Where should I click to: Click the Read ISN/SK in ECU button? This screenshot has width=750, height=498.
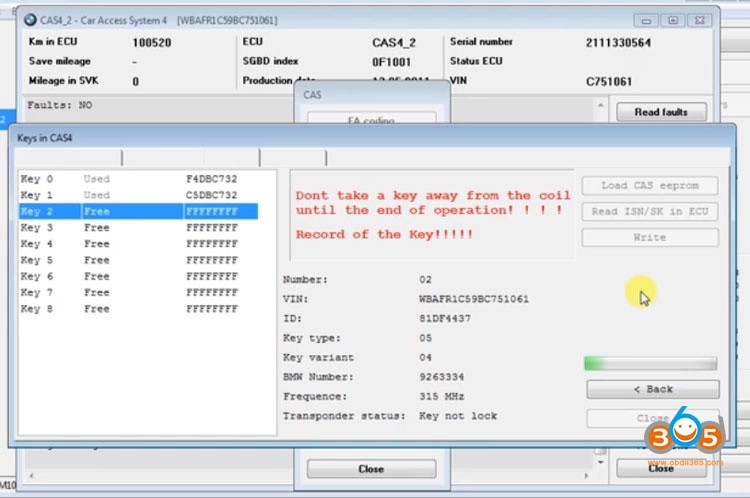[x=650, y=211]
